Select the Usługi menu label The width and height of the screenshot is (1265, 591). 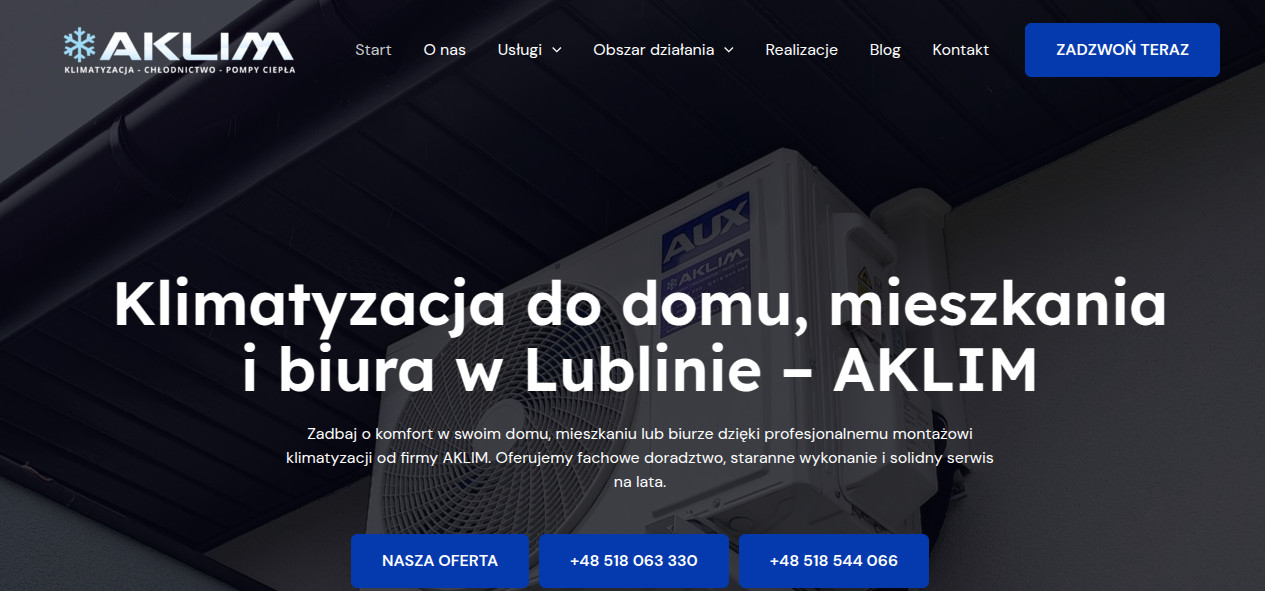pyautogui.click(x=520, y=49)
